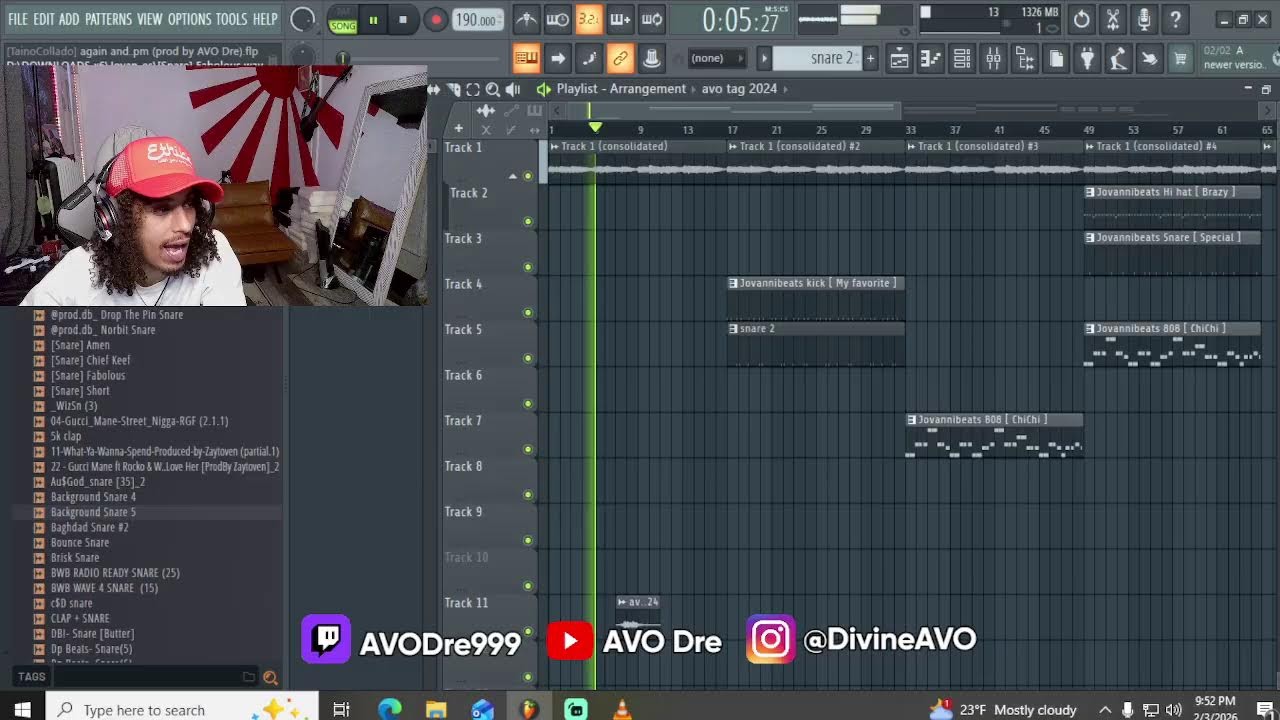Open the Playlist view icon
1280x720 pixels.
[x=899, y=59]
